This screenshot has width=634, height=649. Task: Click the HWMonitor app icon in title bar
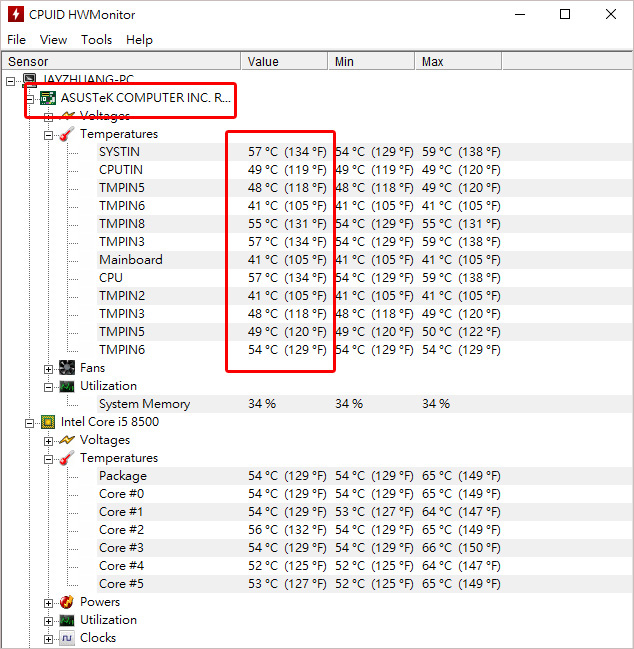point(16,14)
